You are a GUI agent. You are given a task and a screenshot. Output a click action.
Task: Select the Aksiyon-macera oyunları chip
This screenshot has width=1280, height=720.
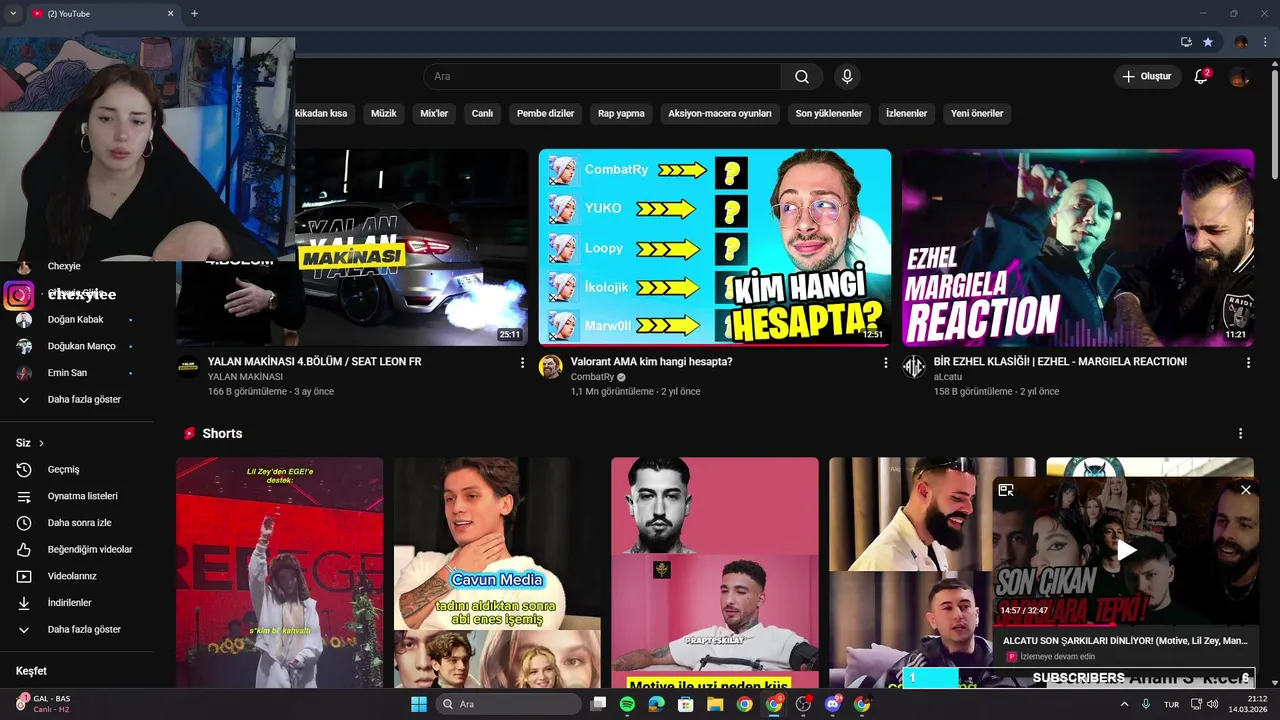coord(720,113)
